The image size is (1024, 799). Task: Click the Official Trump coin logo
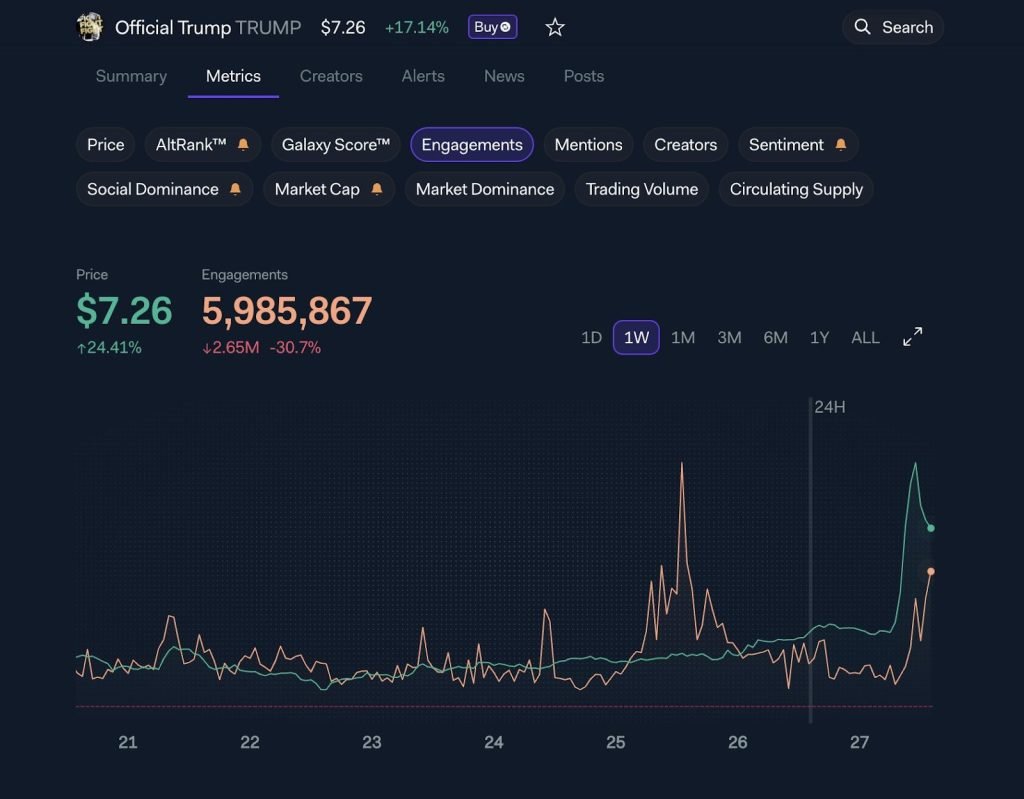point(89,27)
